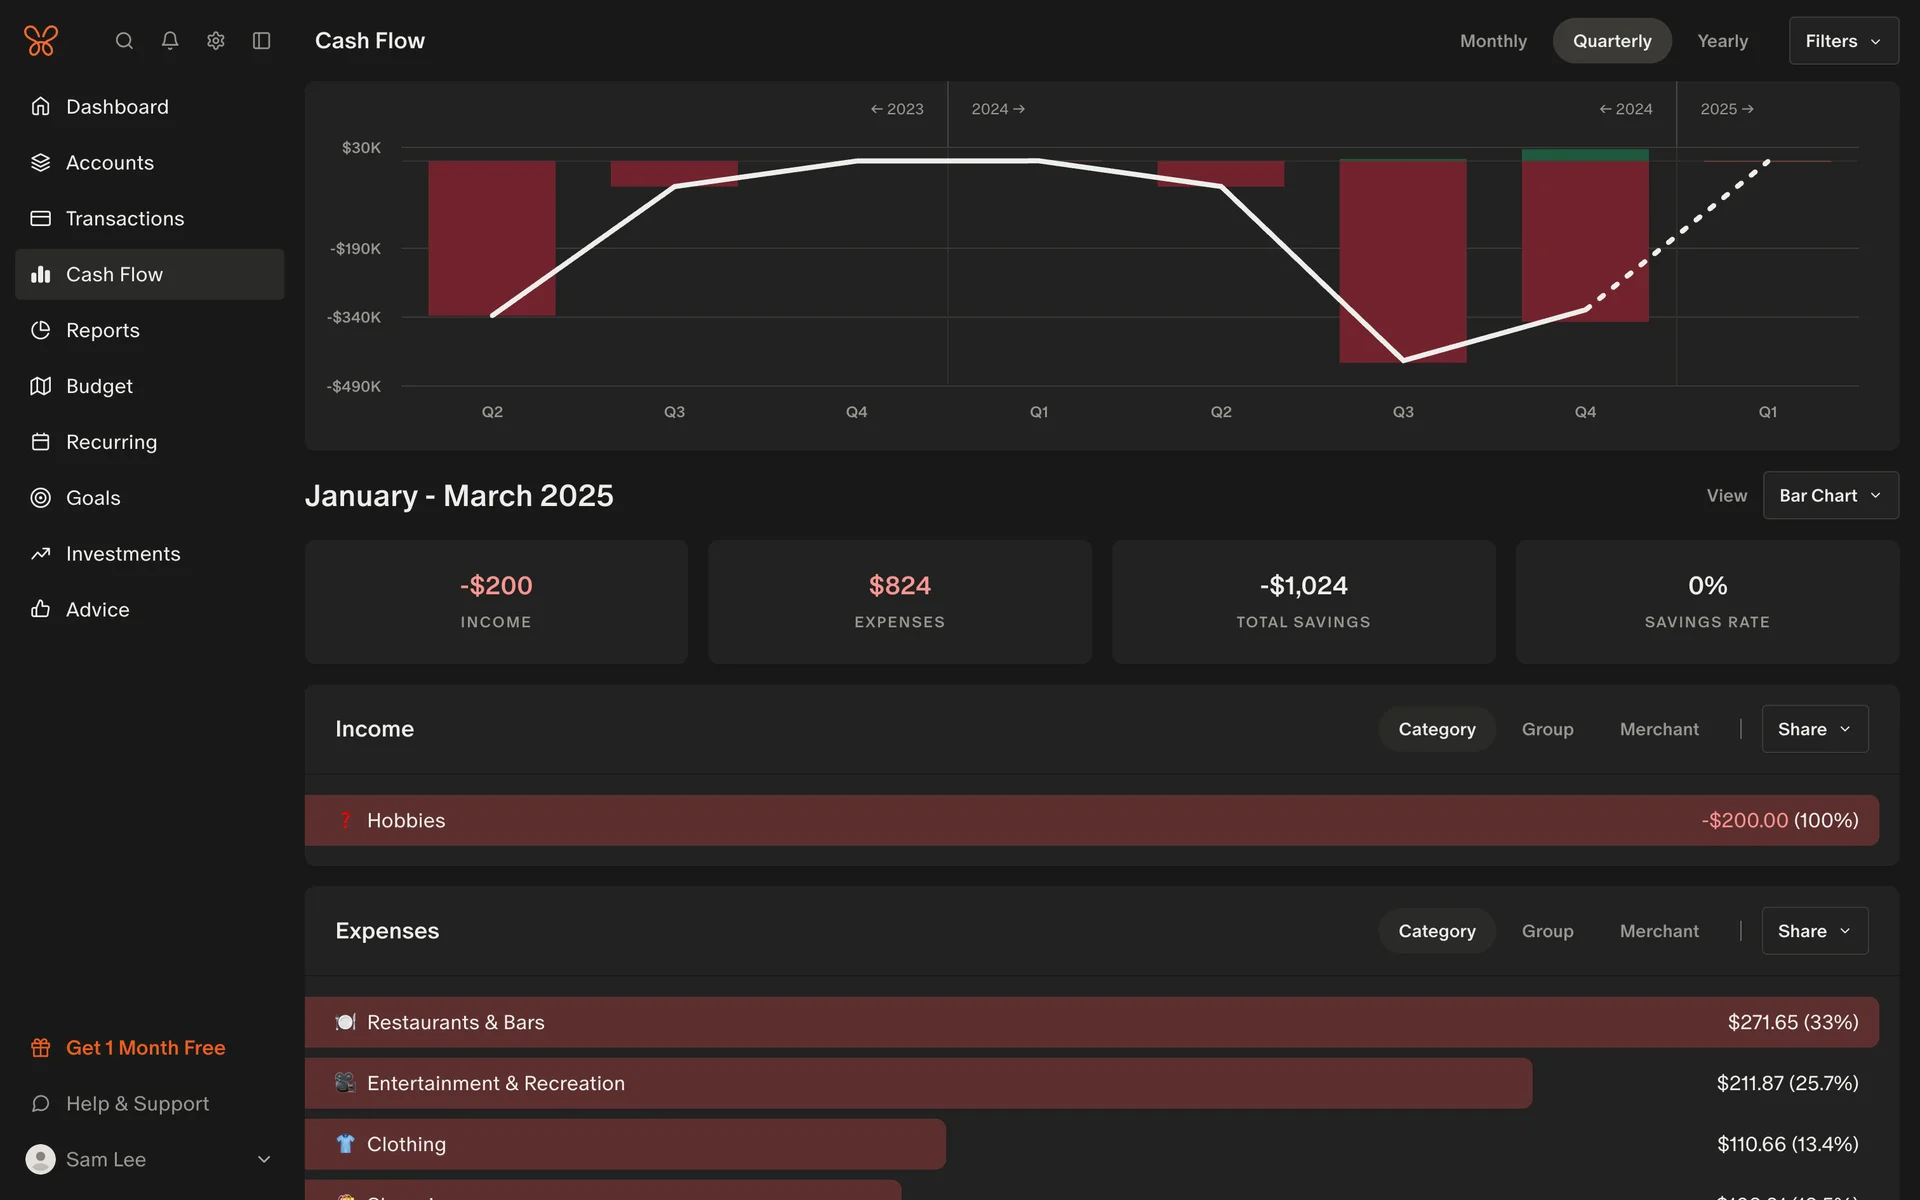
Task: Switch chart period to Monthly
Action: (1493, 41)
